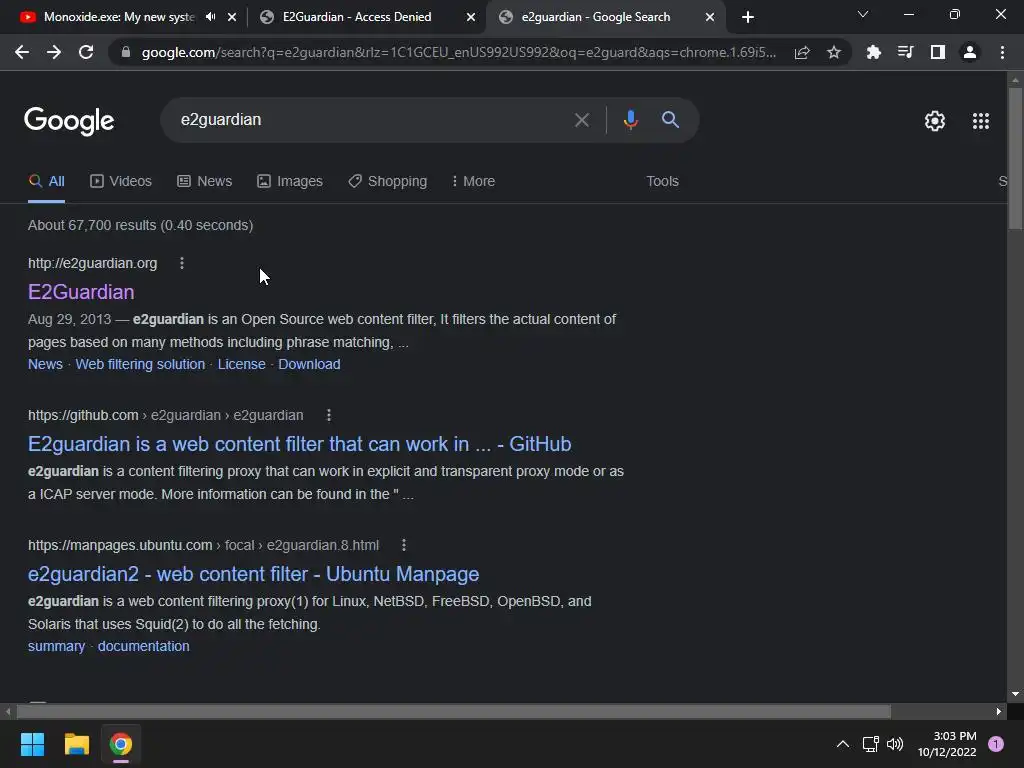Image resolution: width=1024 pixels, height=768 pixels.
Task: Switch to the E2Guardian Access Denied tab
Action: pos(357,17)
